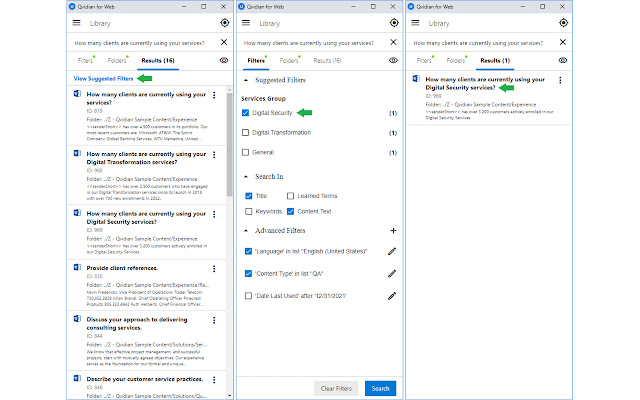This screenshot has height=400, width=640.
Task: Toggle the eye preview icon in right window
Action: click(562, 60)
